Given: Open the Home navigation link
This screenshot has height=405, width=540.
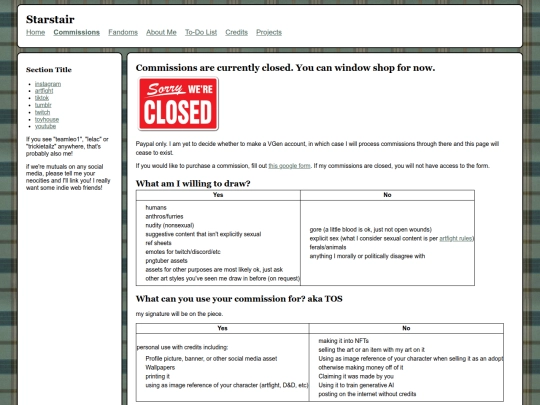Looking at the screenshot, I should point(35,32).
